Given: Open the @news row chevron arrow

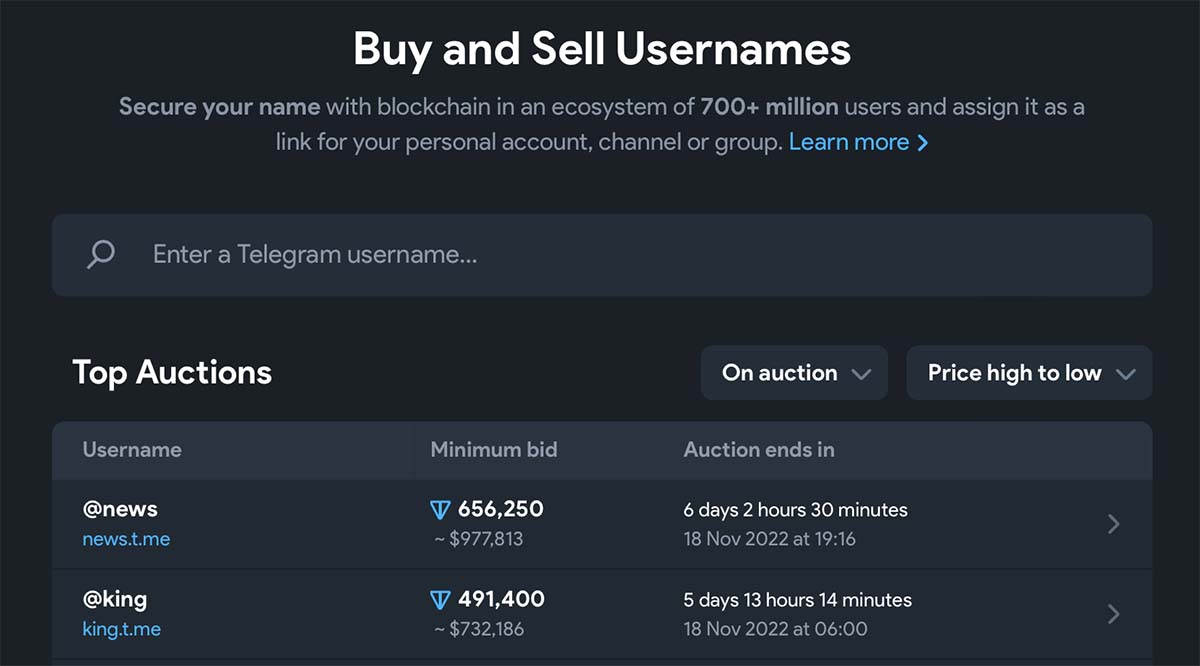Looking at the screenshot, I should click(1114, 524).
